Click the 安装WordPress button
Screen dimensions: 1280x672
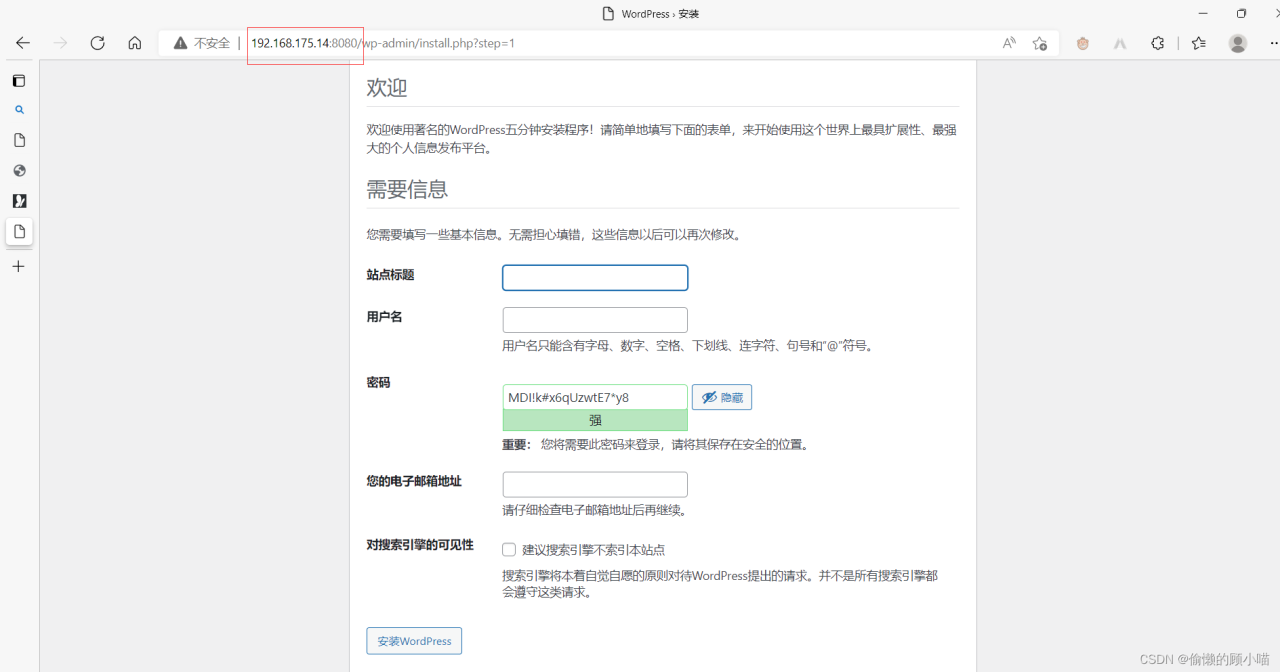coord(414,641)
